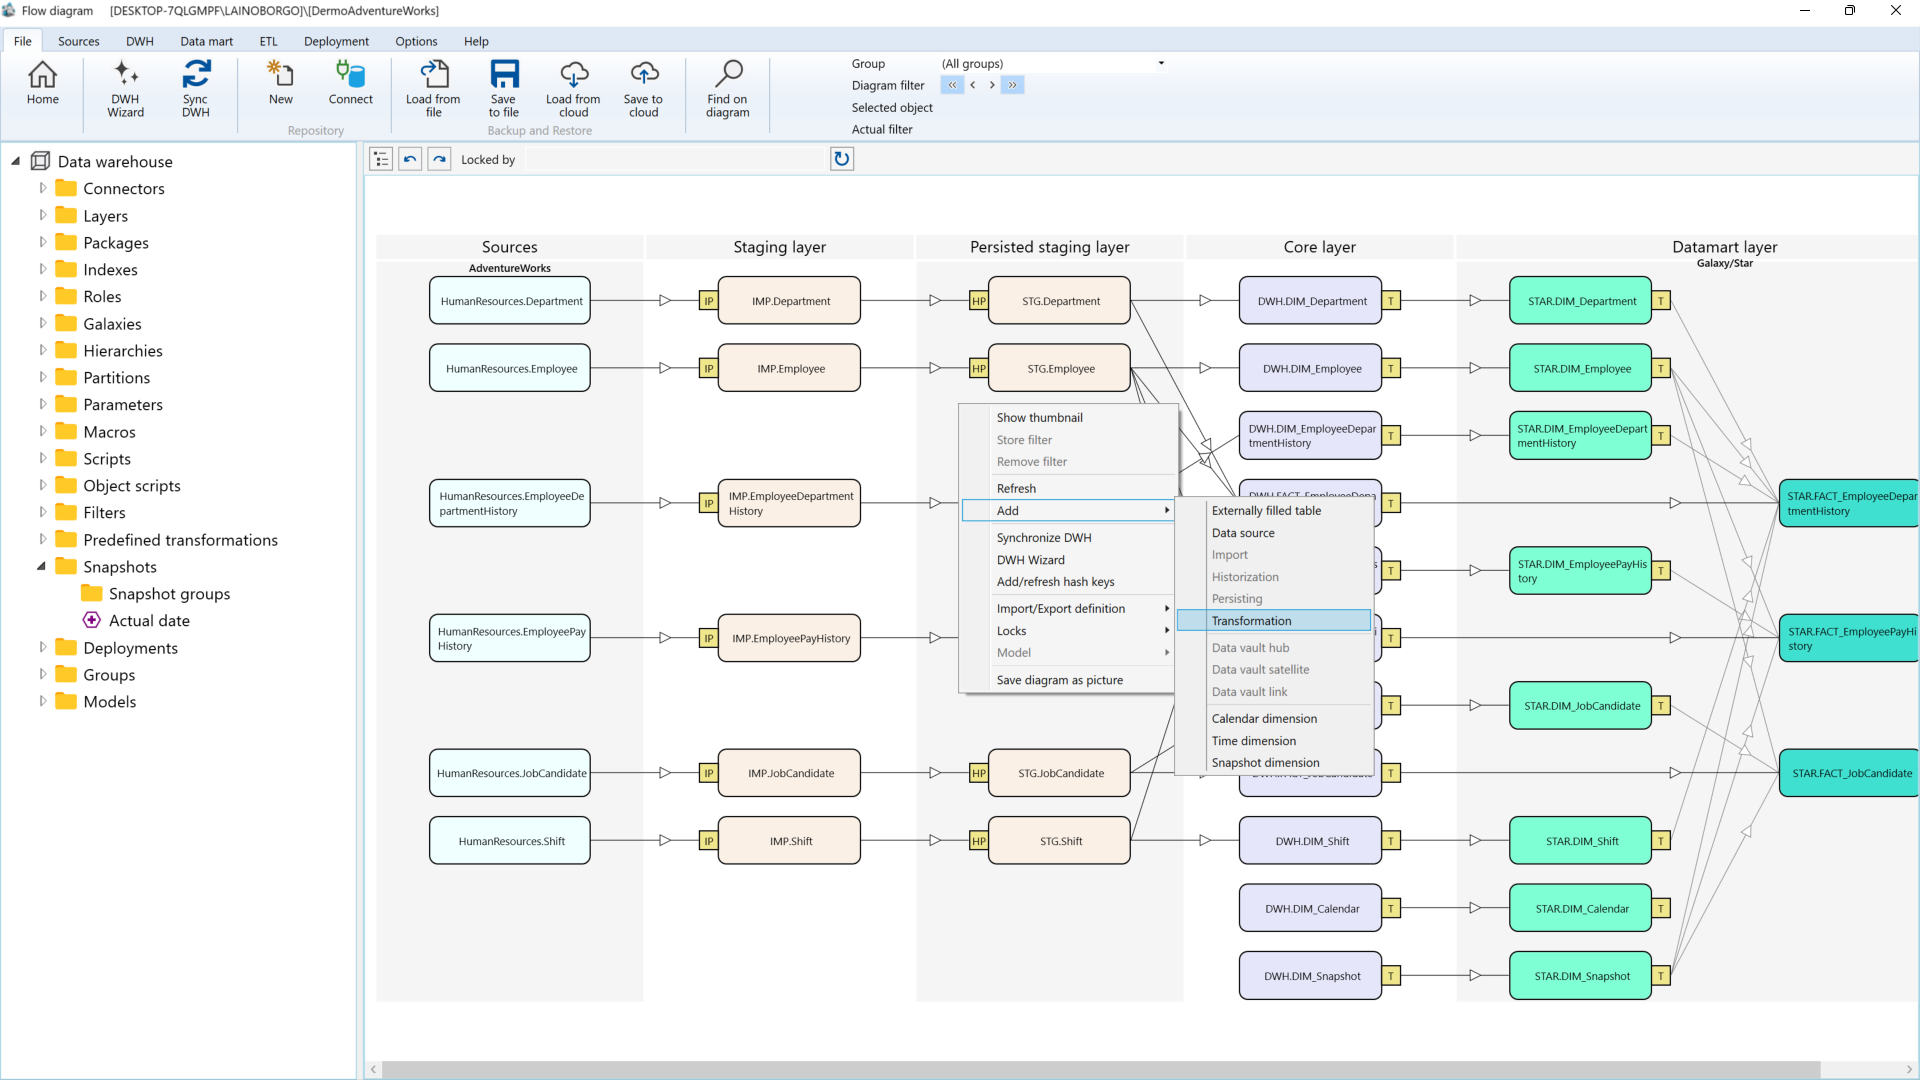Click Load from cloud icon

(573, 89)
